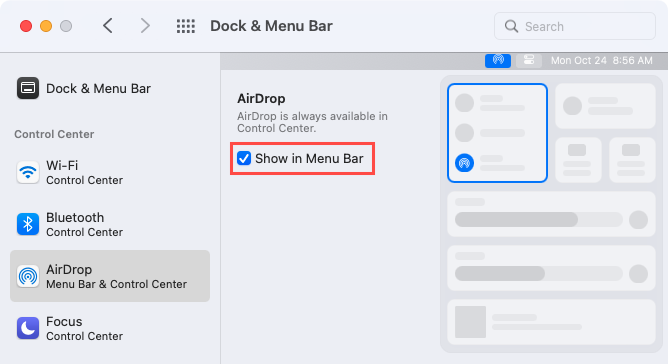Viewport: 668px width, 364px height.
Task: Click the Control Center icon in preview menu bar
Action: tap(529, 60)
